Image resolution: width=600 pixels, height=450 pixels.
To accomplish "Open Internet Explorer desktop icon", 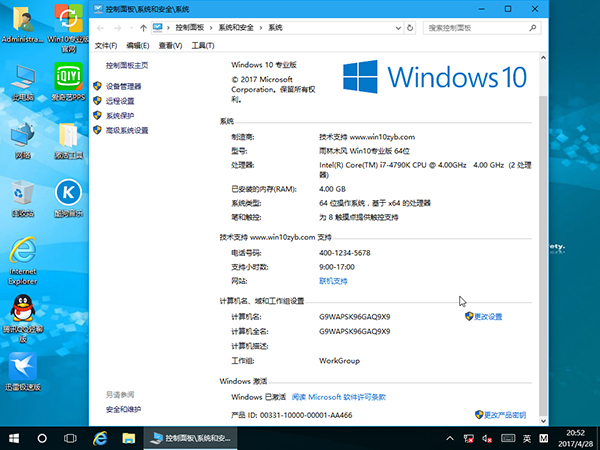I will pos(21,250).
